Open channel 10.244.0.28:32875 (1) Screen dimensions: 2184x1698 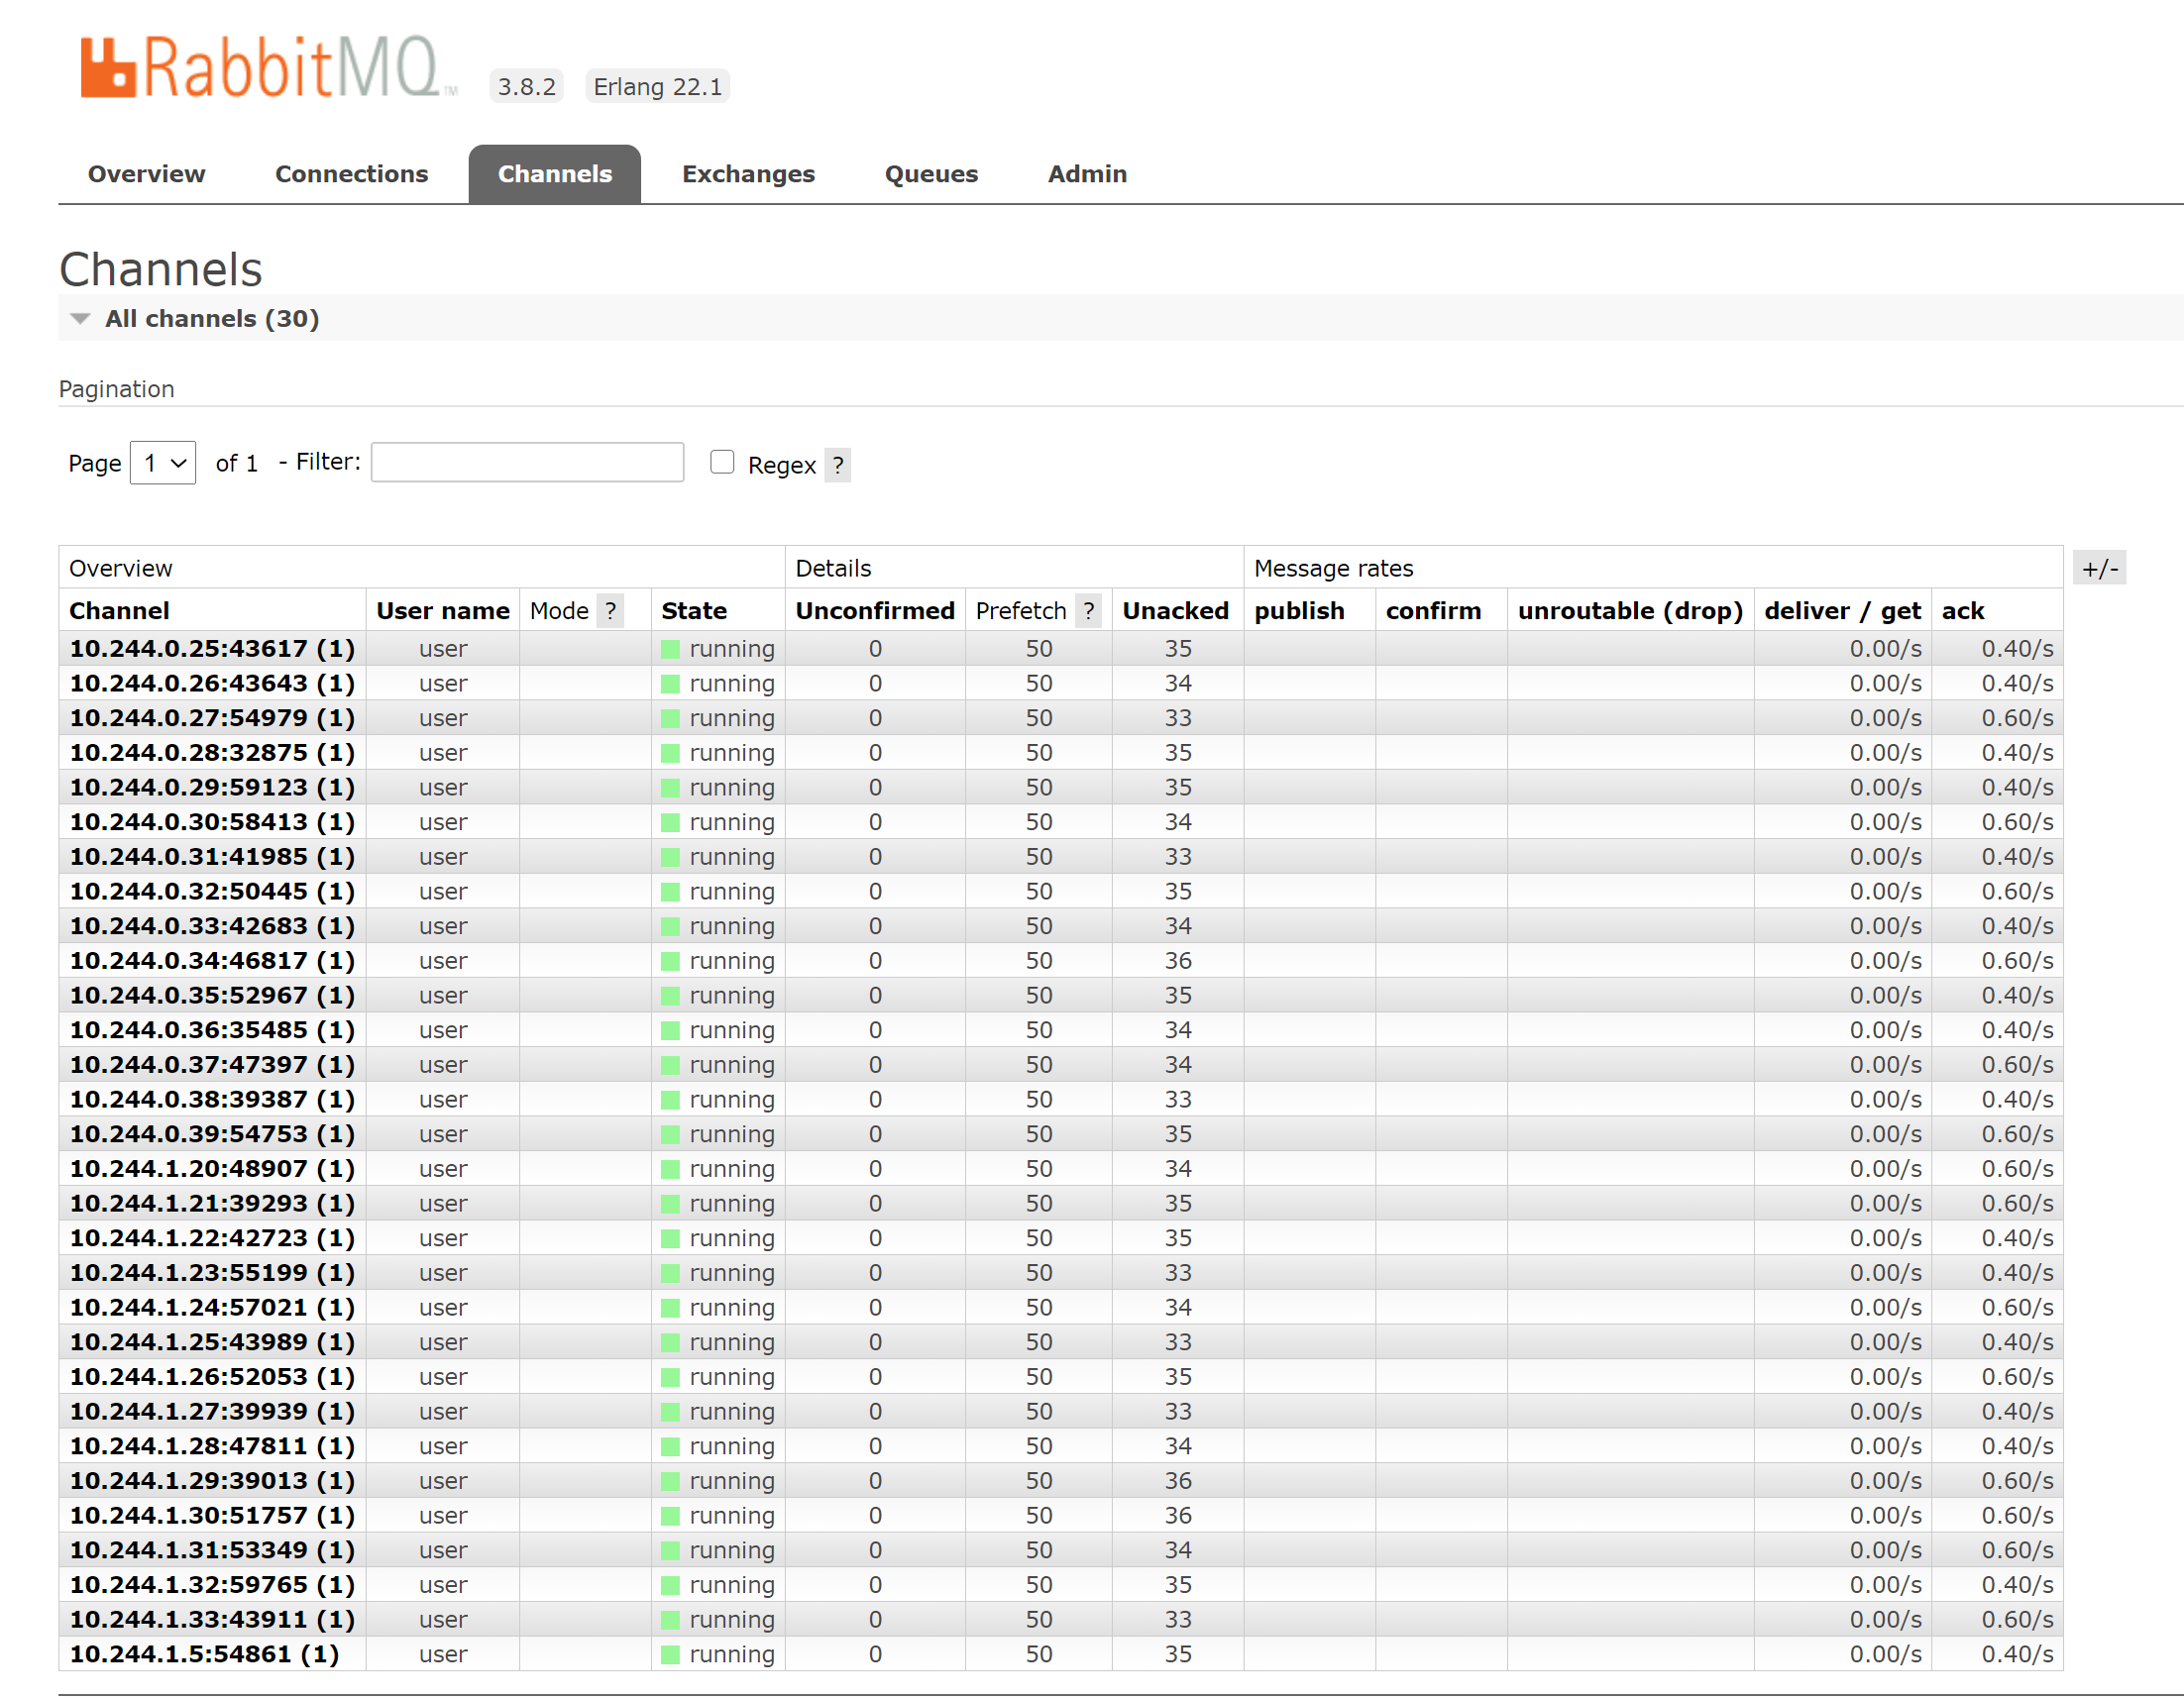(x=212, y=753)
